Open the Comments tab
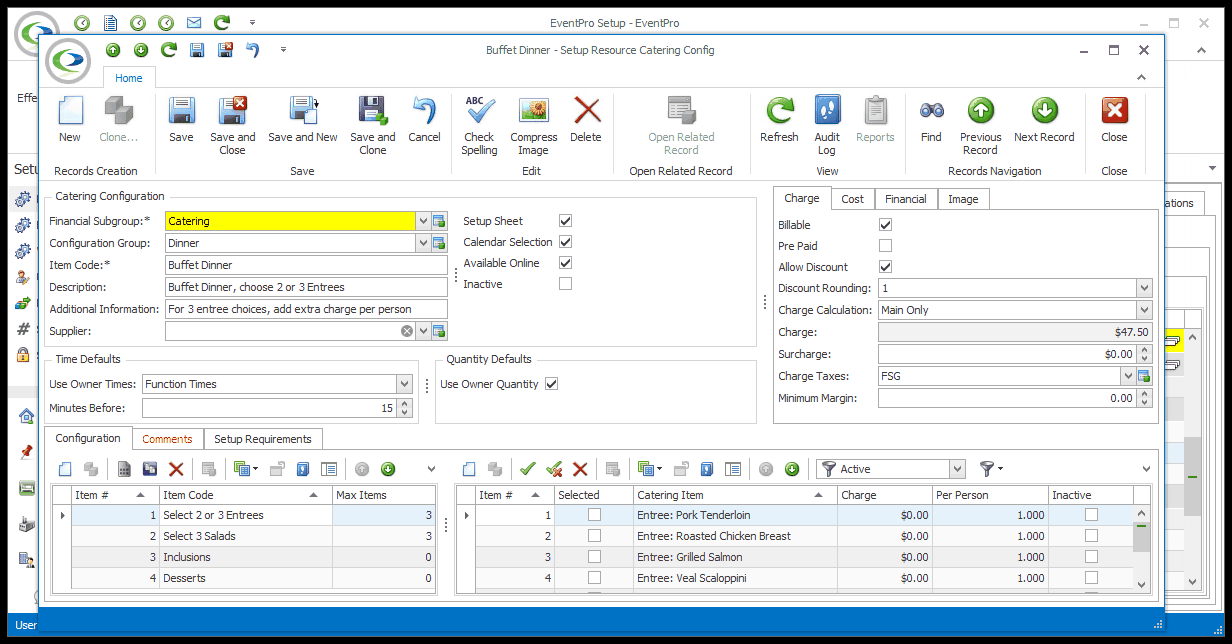This screenshot has width=1232, height=644. click(x=167, y=439)
